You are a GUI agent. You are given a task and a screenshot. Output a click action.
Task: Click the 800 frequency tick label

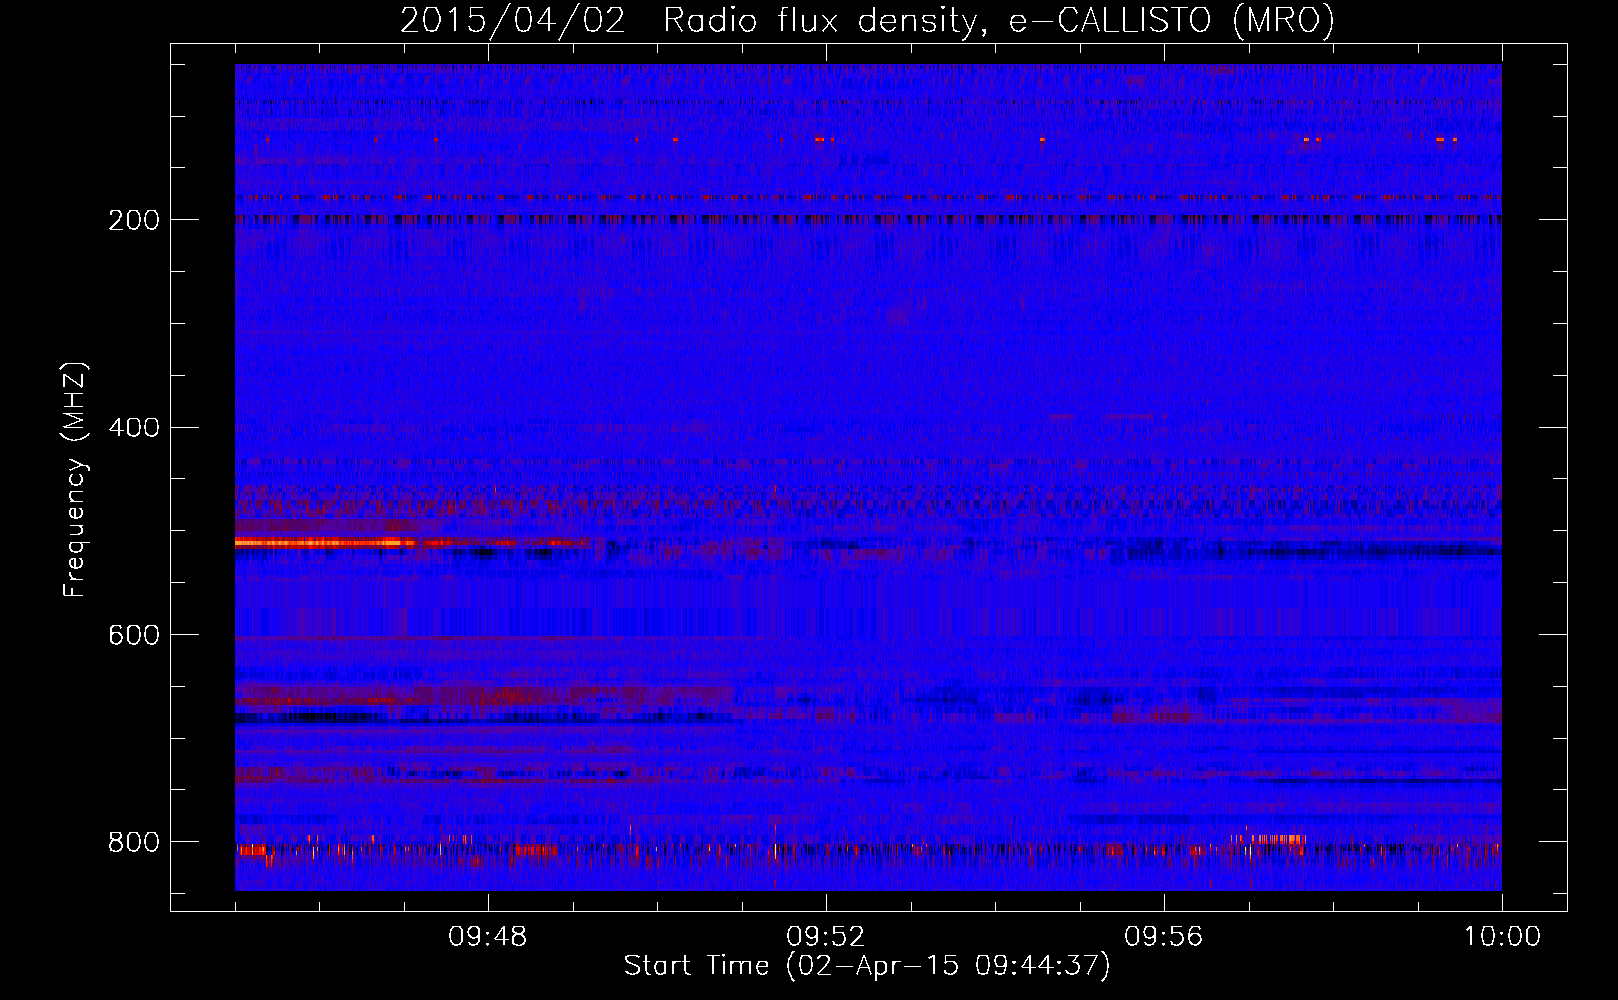[134, 842]
